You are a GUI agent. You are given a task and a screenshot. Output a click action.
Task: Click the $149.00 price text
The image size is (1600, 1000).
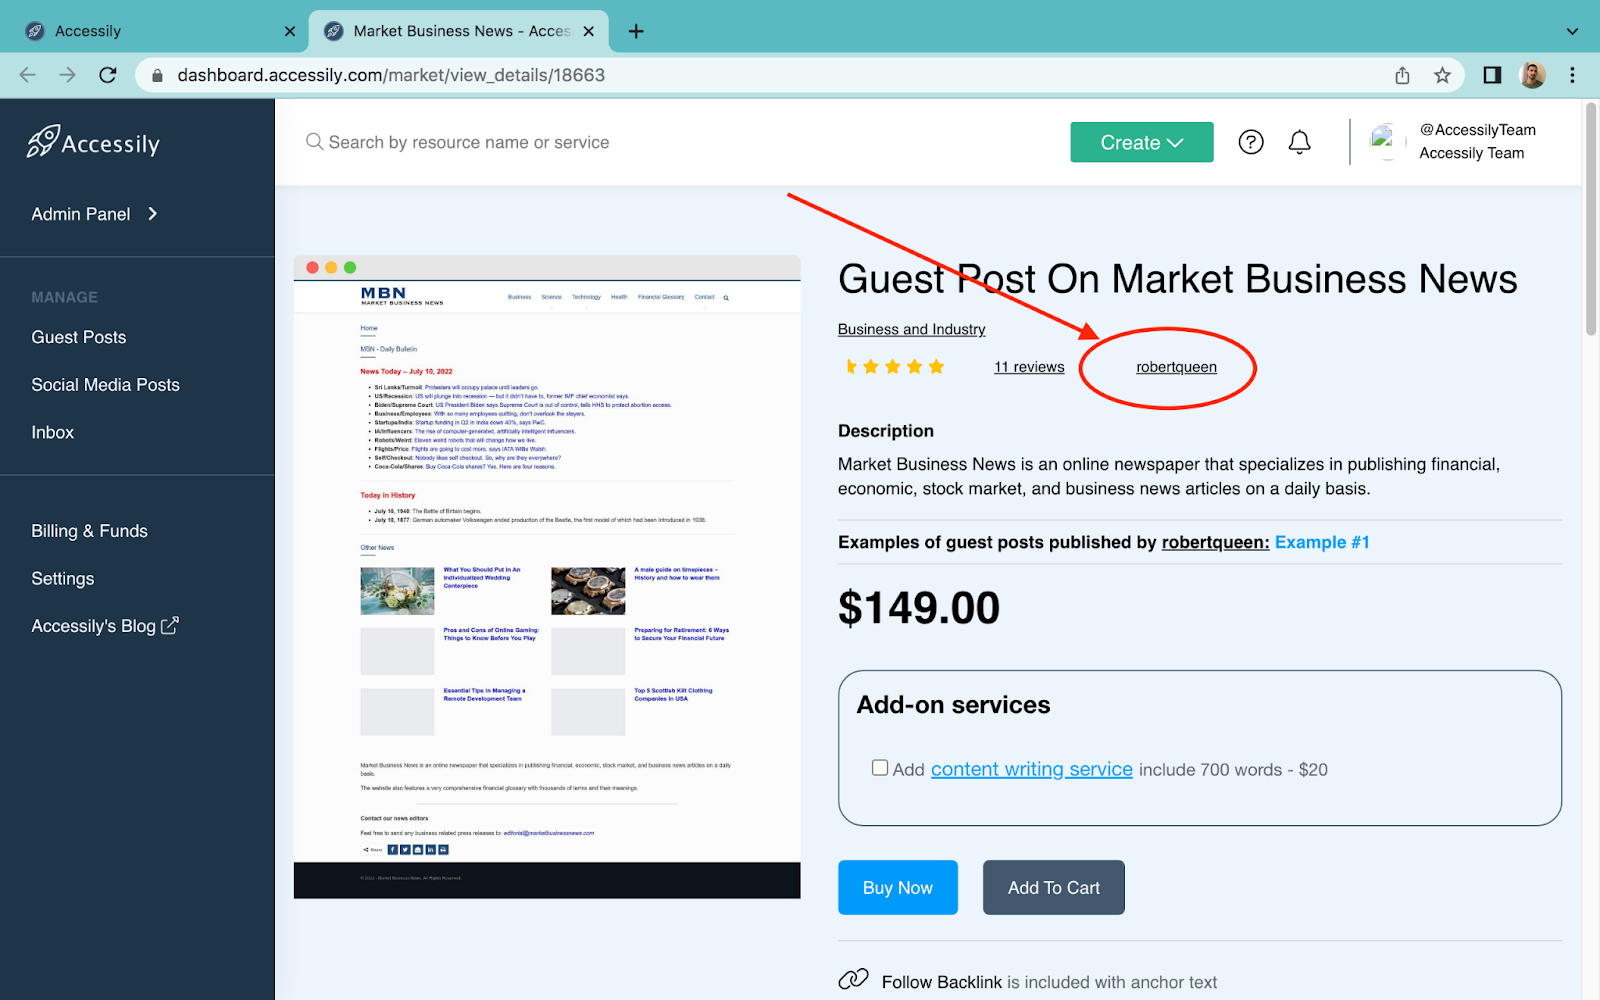[919, 608]
